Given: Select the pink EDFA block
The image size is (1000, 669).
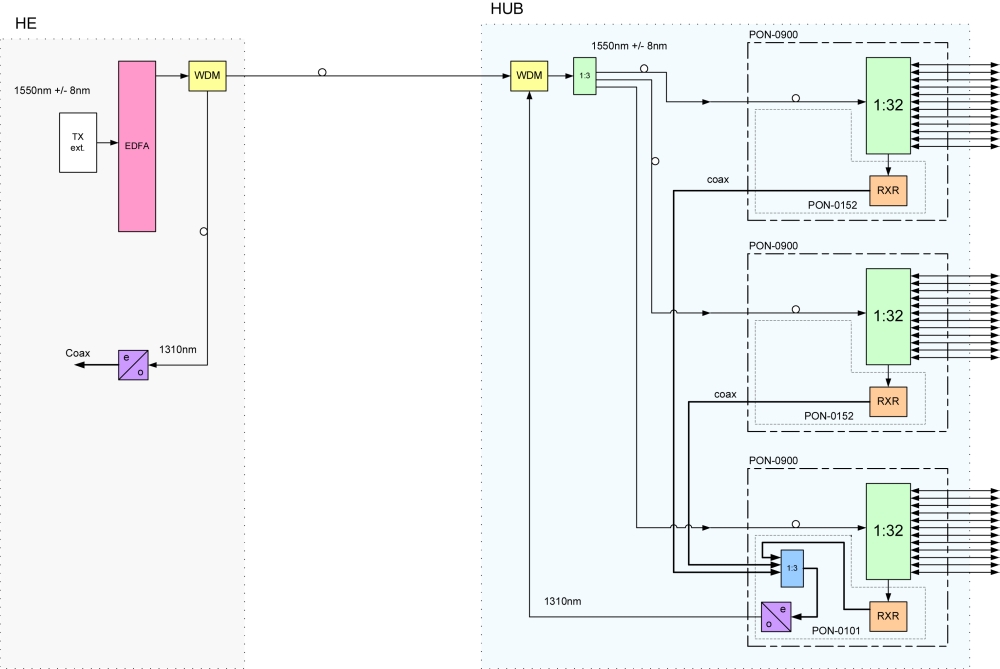Looking at the screenshot, I should tap(137, 146).
